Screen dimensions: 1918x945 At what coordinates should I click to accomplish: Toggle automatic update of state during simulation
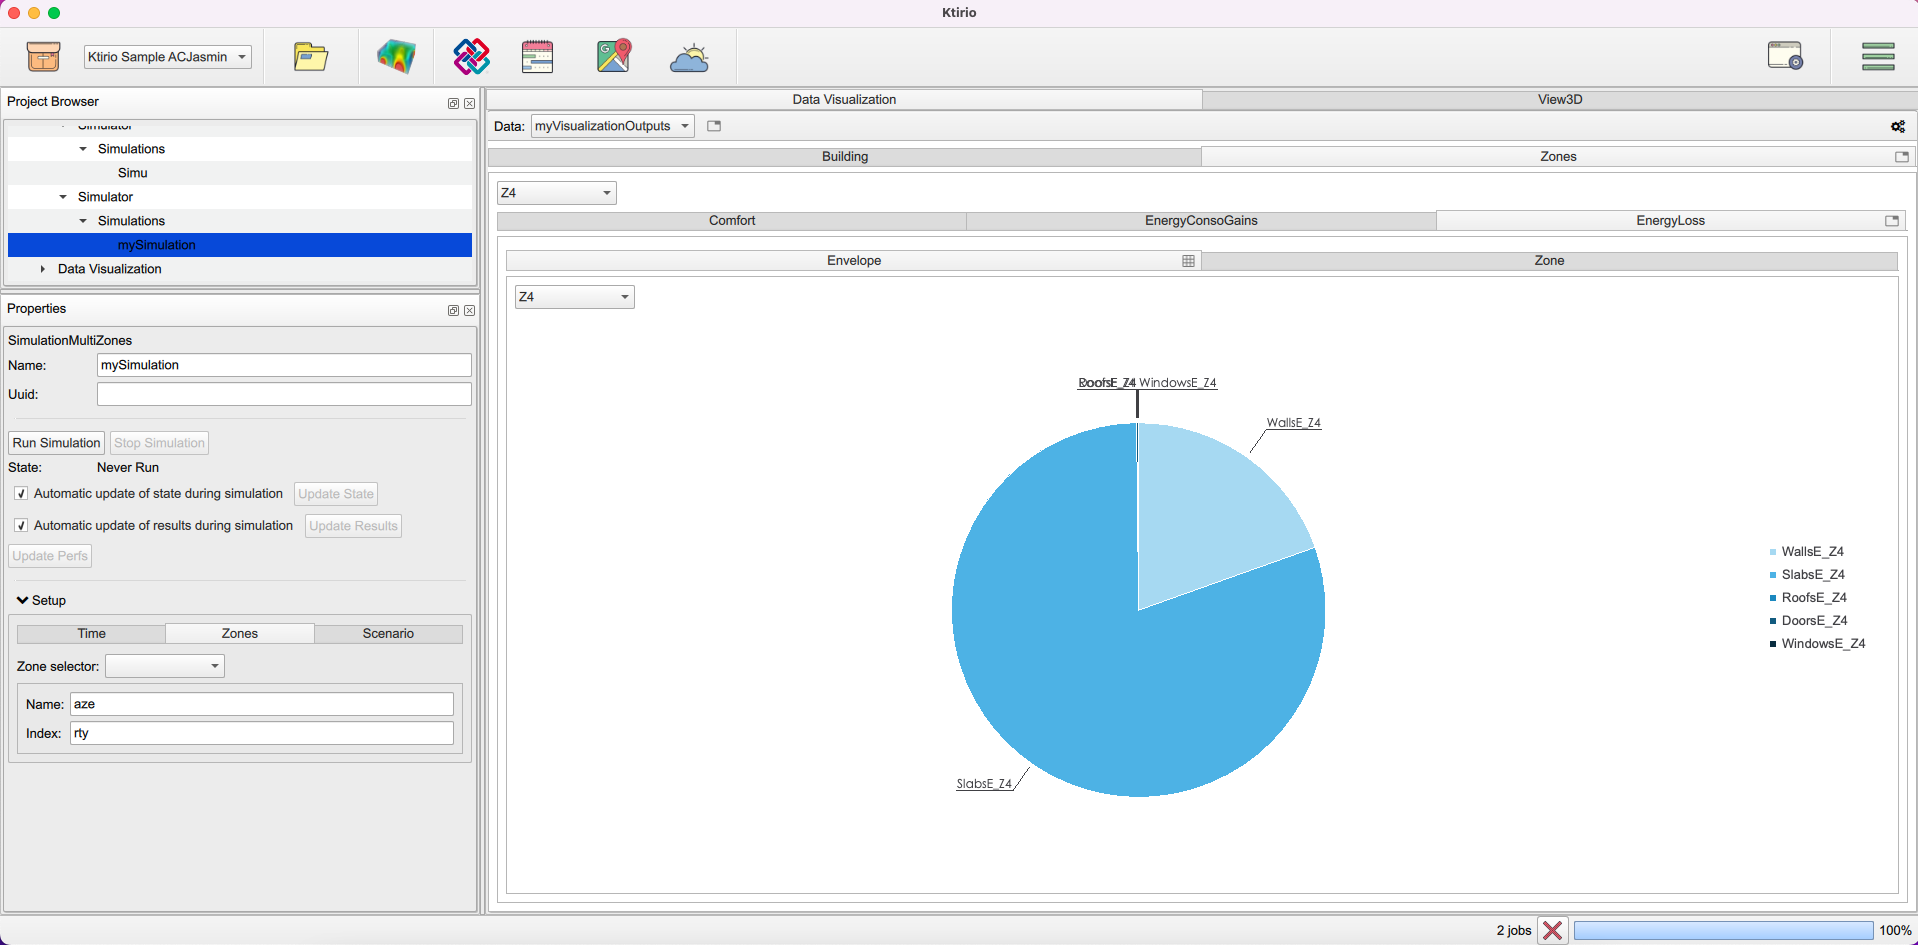21,494
